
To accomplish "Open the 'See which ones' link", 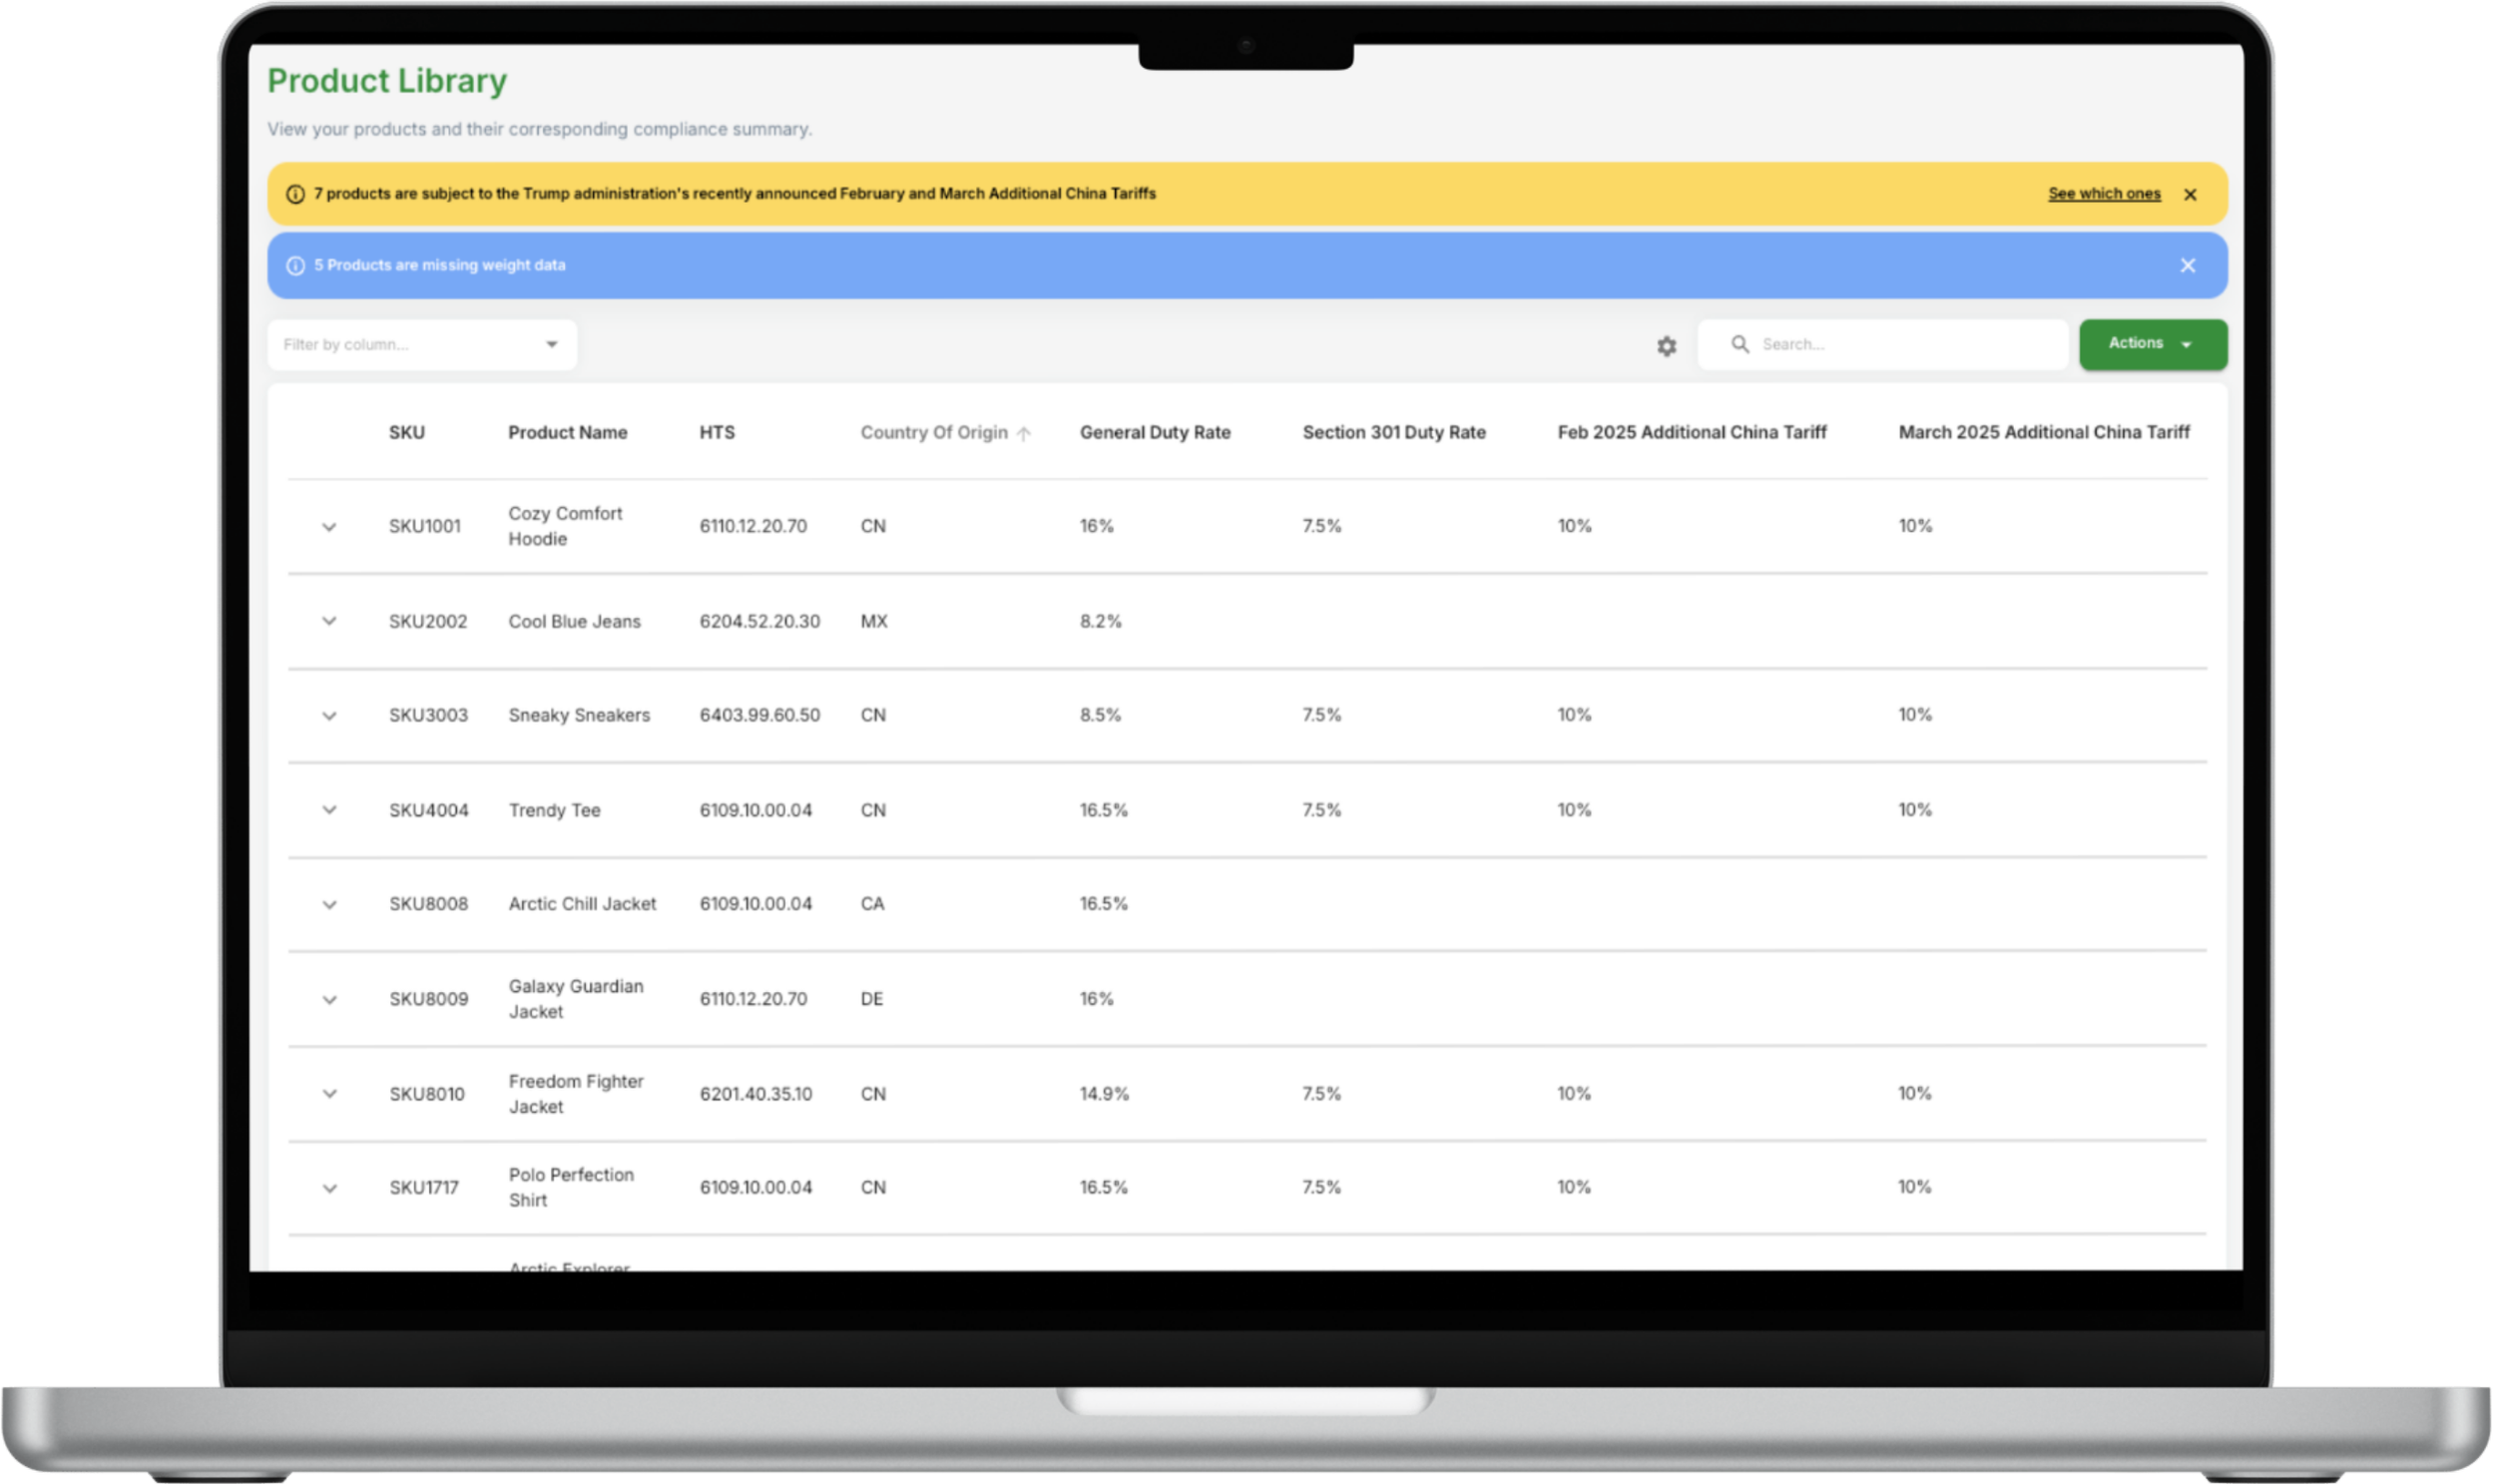I will coord(2104,193).
